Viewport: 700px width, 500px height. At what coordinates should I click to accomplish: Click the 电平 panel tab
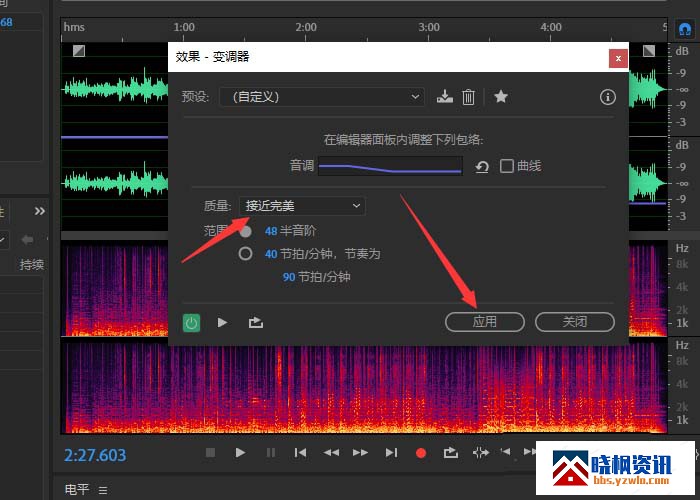click(77, 489)
